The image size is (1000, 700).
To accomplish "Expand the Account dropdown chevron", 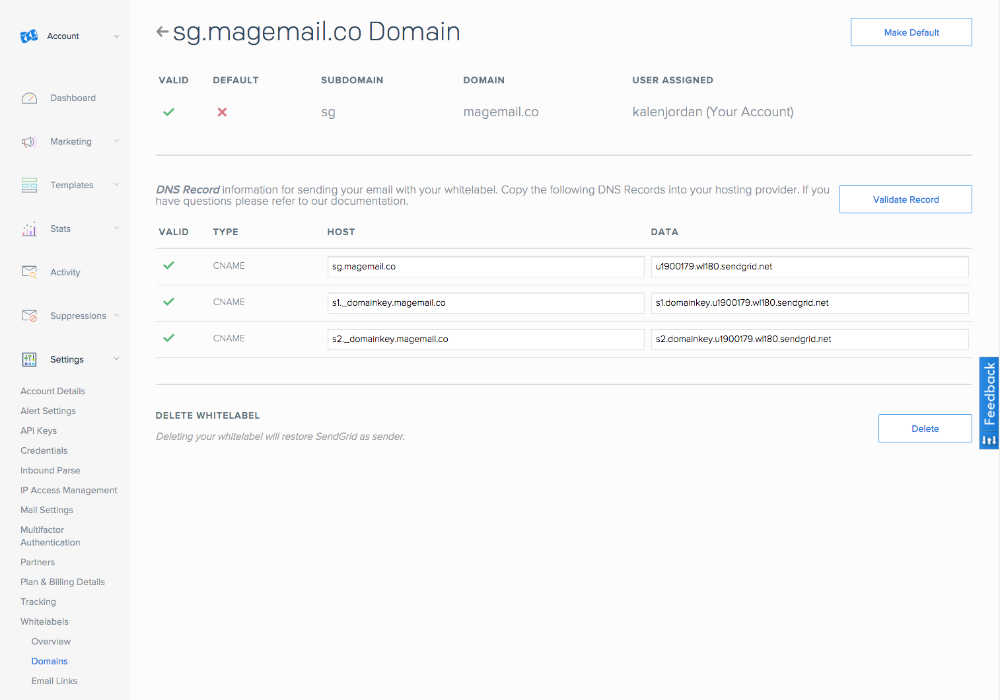I will click(x=116, y=36).
